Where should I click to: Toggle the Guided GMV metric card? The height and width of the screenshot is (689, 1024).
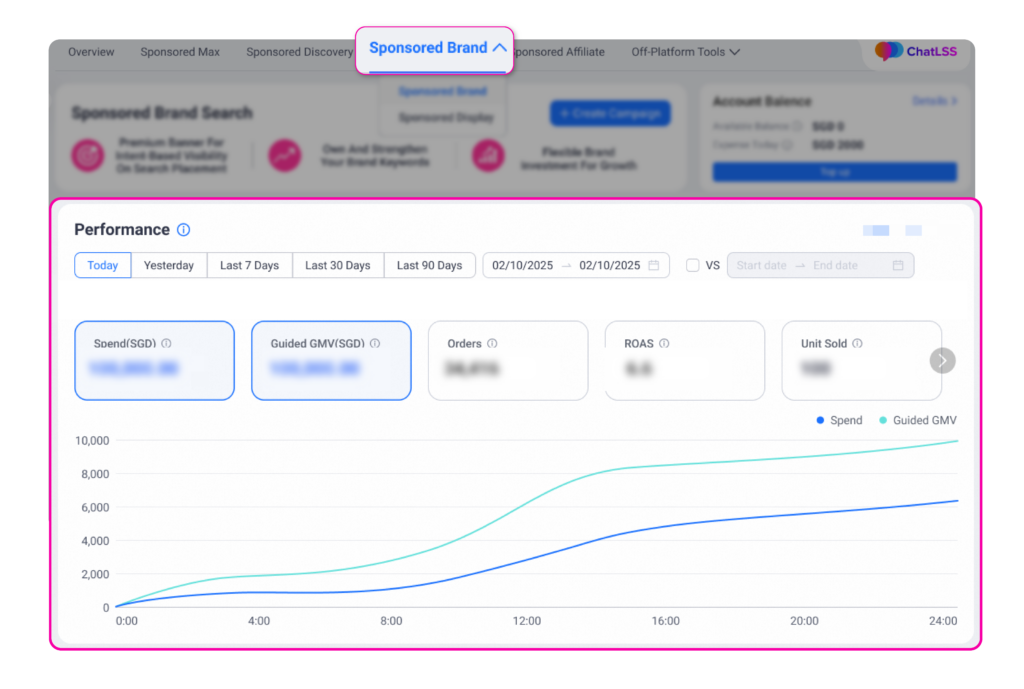(331, 361)
